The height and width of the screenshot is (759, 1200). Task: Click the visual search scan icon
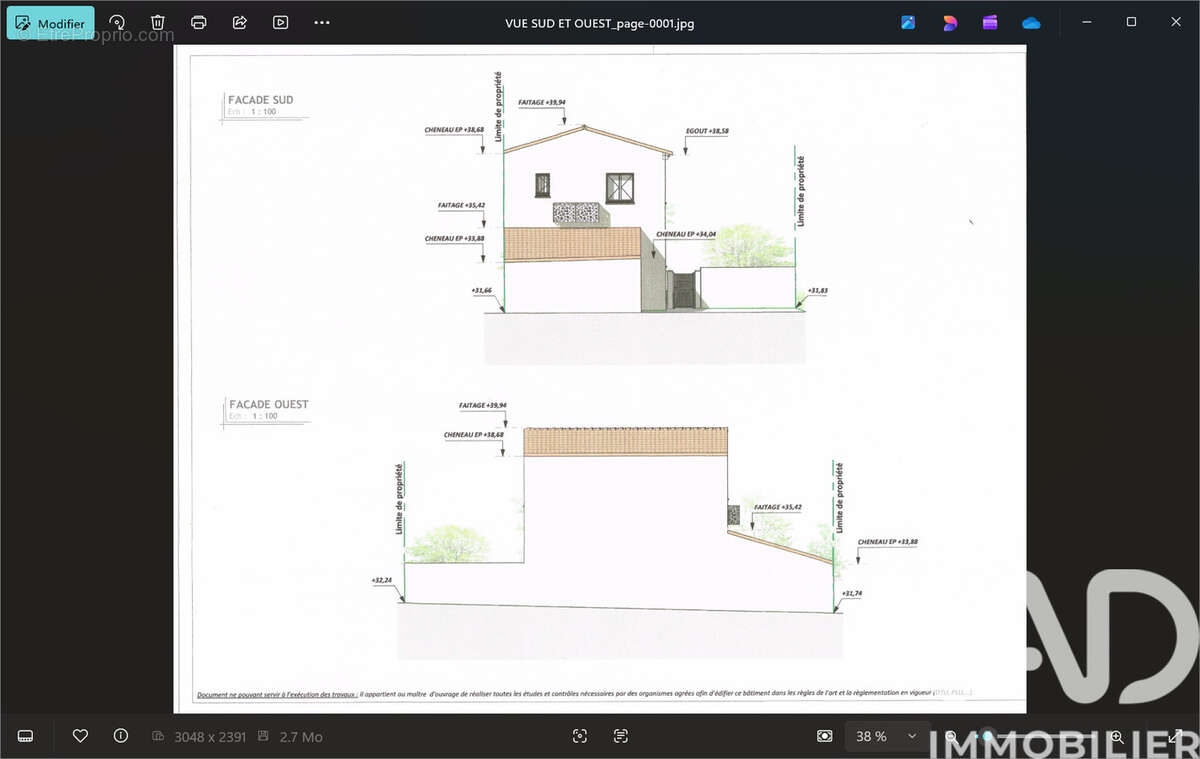point(580,736)
